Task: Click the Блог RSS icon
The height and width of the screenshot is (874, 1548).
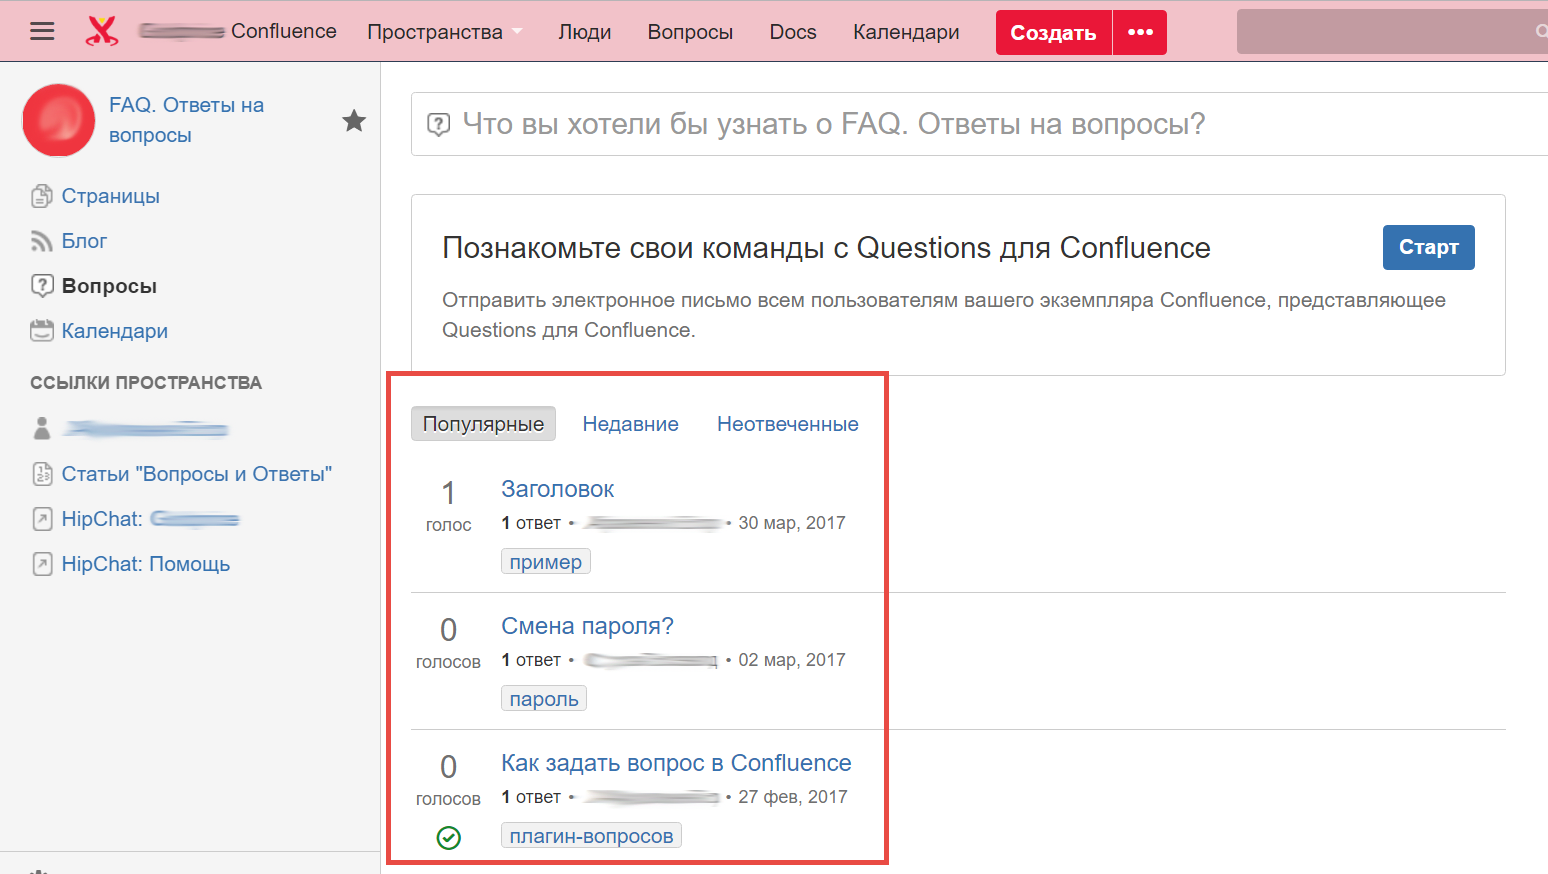Action: pos(41,241)
